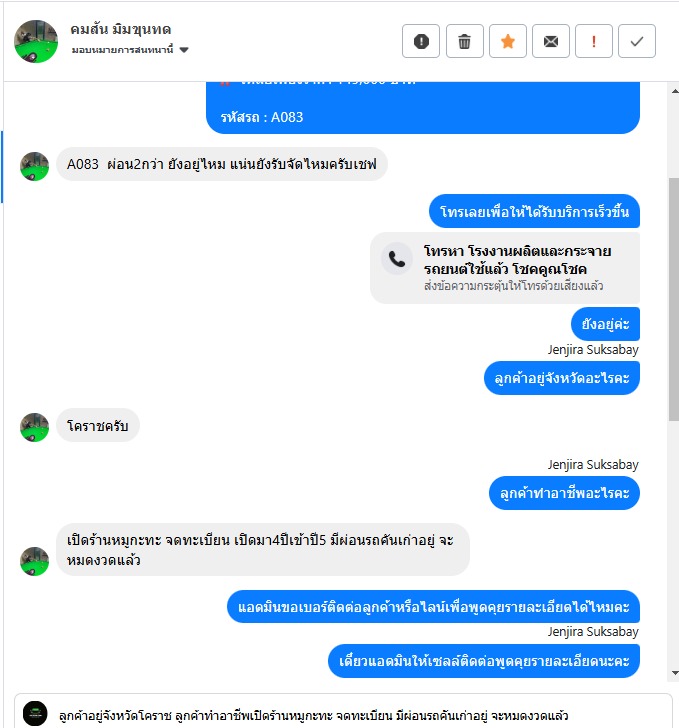Click the scrollbar up arrow
Viewport: 679px width, 728px height.
[674, 91]
